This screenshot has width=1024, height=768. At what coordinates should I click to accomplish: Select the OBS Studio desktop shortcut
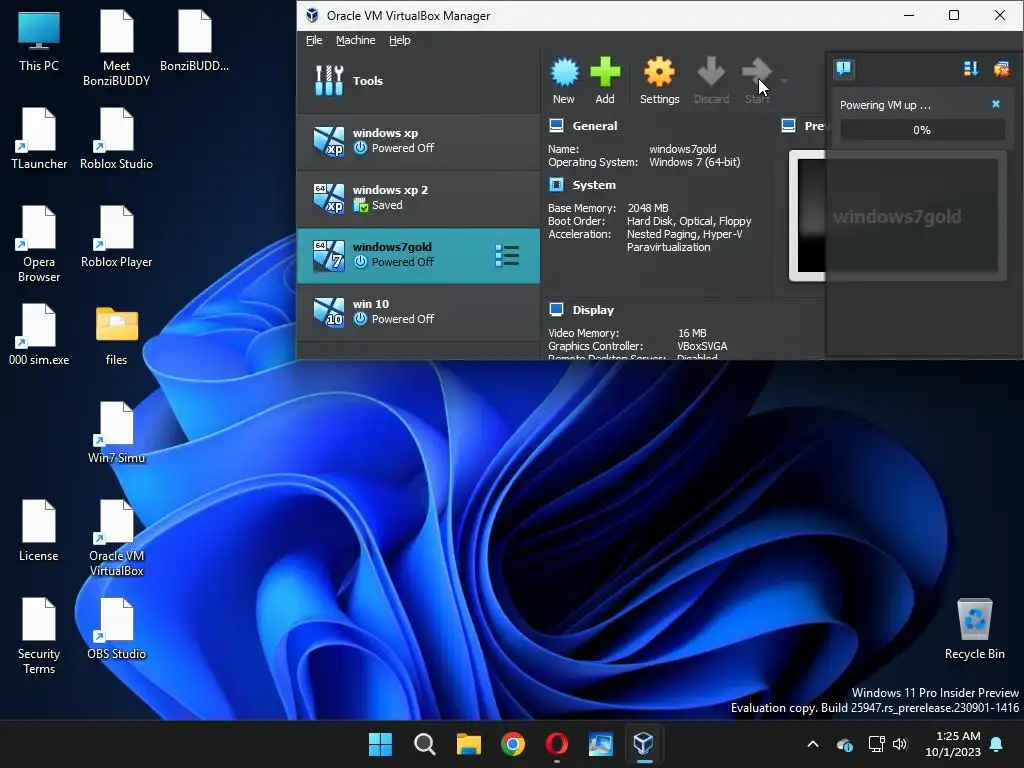(x=116, y=628)
